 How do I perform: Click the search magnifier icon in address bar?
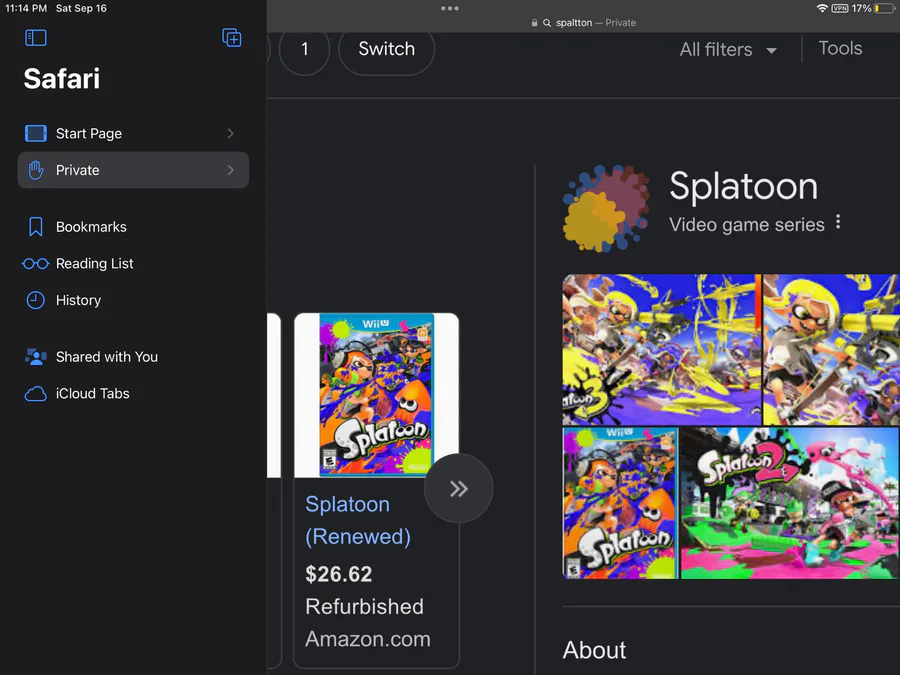(x=547, y=23)
